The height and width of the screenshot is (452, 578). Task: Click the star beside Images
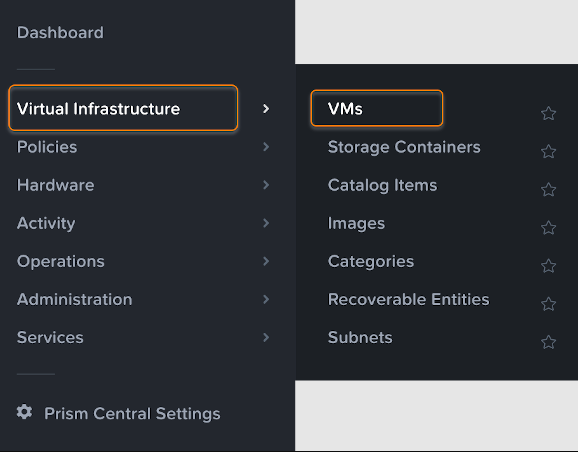click(549, 227)
